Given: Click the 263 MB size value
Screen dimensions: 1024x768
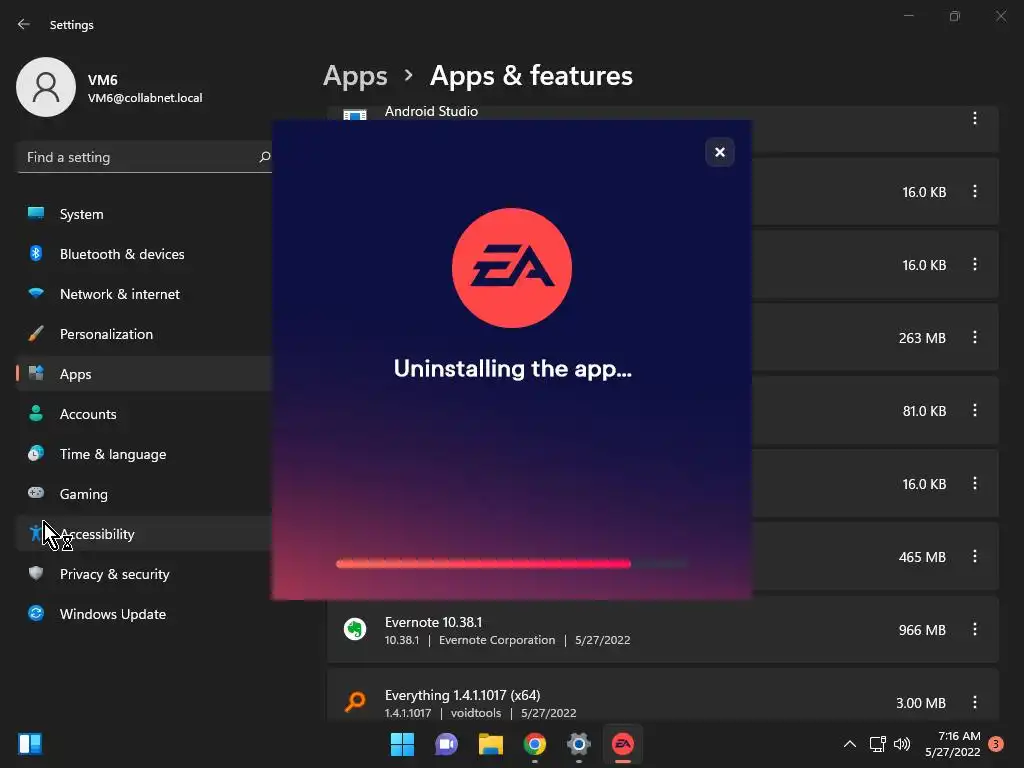Looking at the screenshot, I should (922, 338).
